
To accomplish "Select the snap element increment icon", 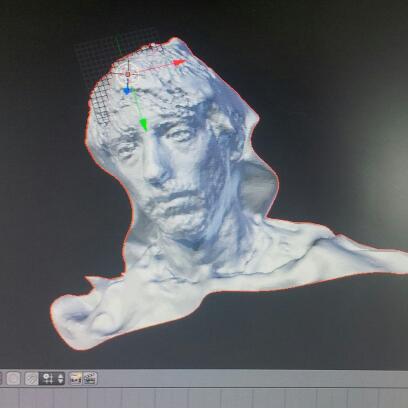I will click(48, 379).
